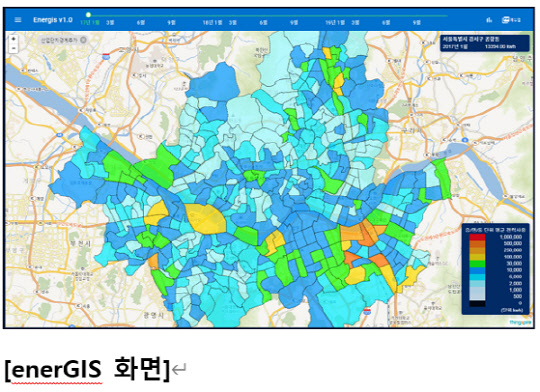Click the Energis v1.0 title
The image size is (540, 392).
[x=53, y=20]
